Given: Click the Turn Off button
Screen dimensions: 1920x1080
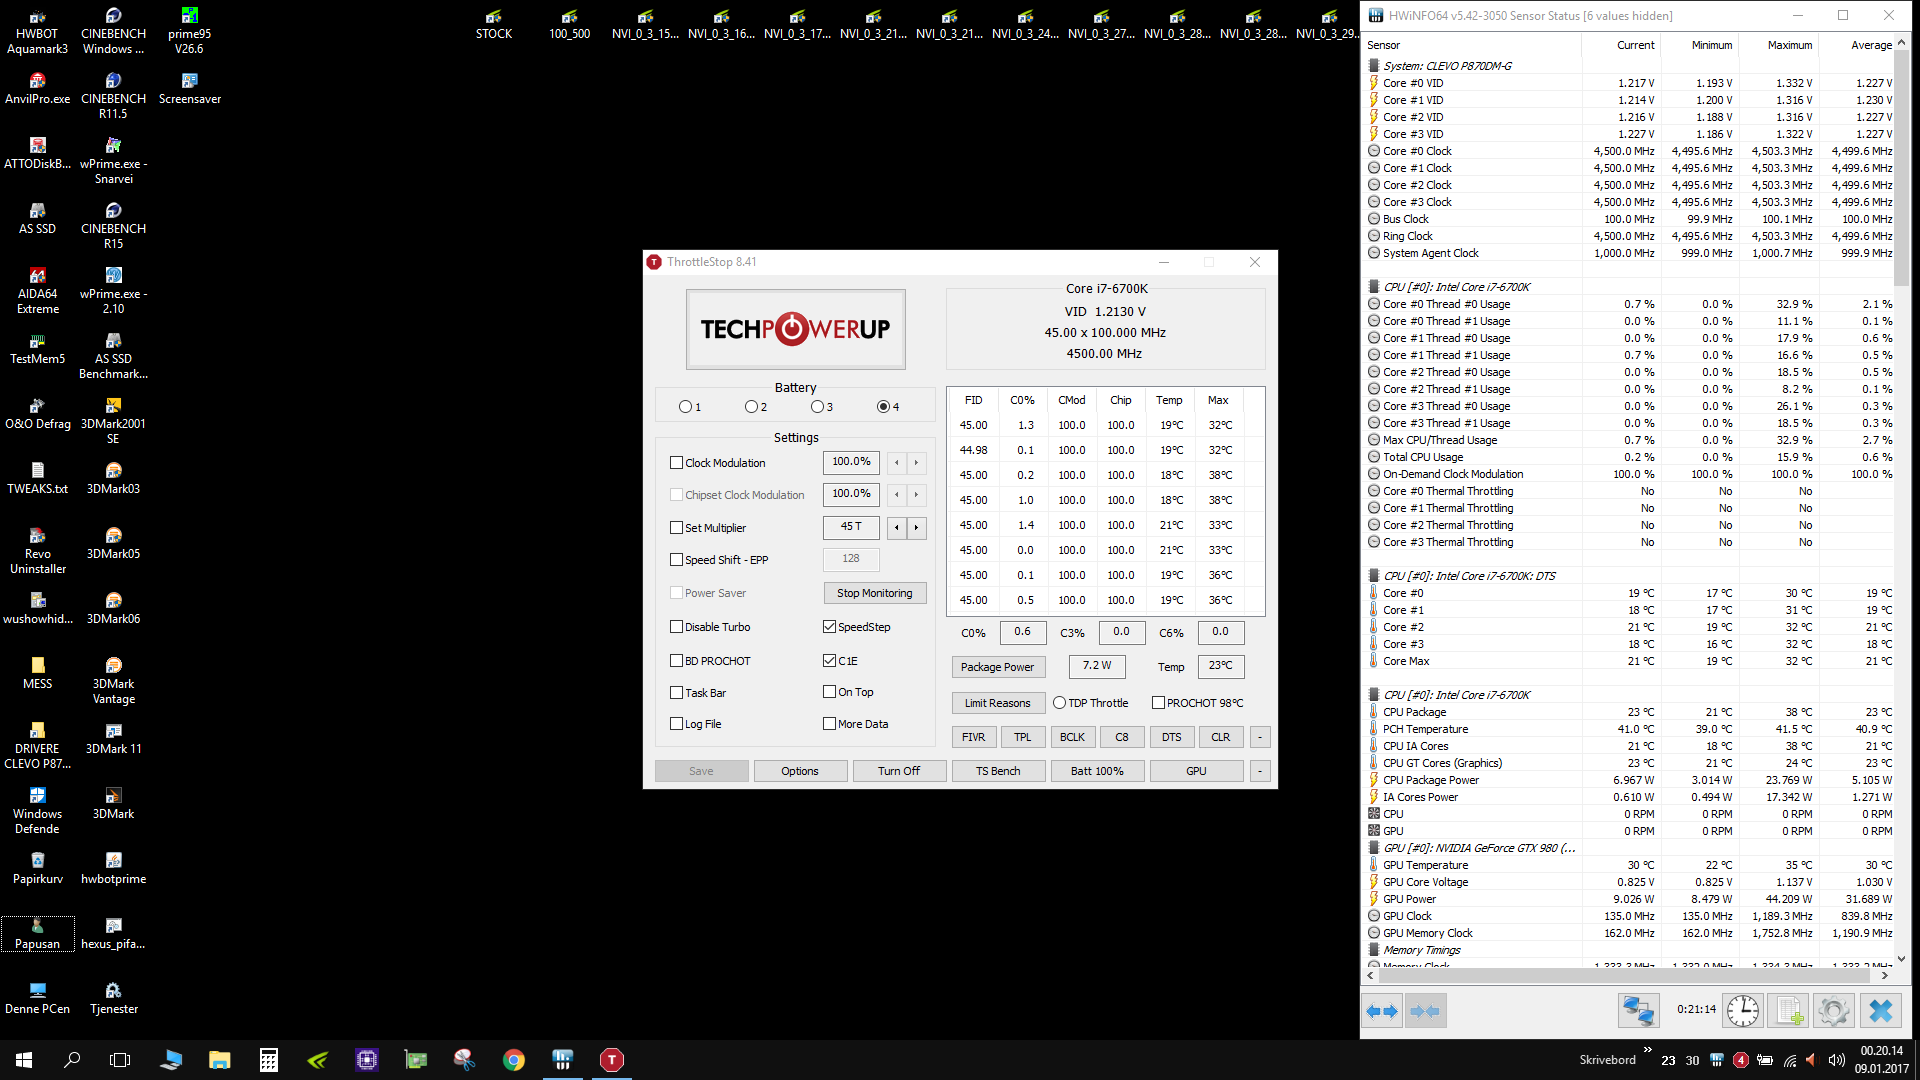Looking at the screenshot, I should click(x=899, y=771).
